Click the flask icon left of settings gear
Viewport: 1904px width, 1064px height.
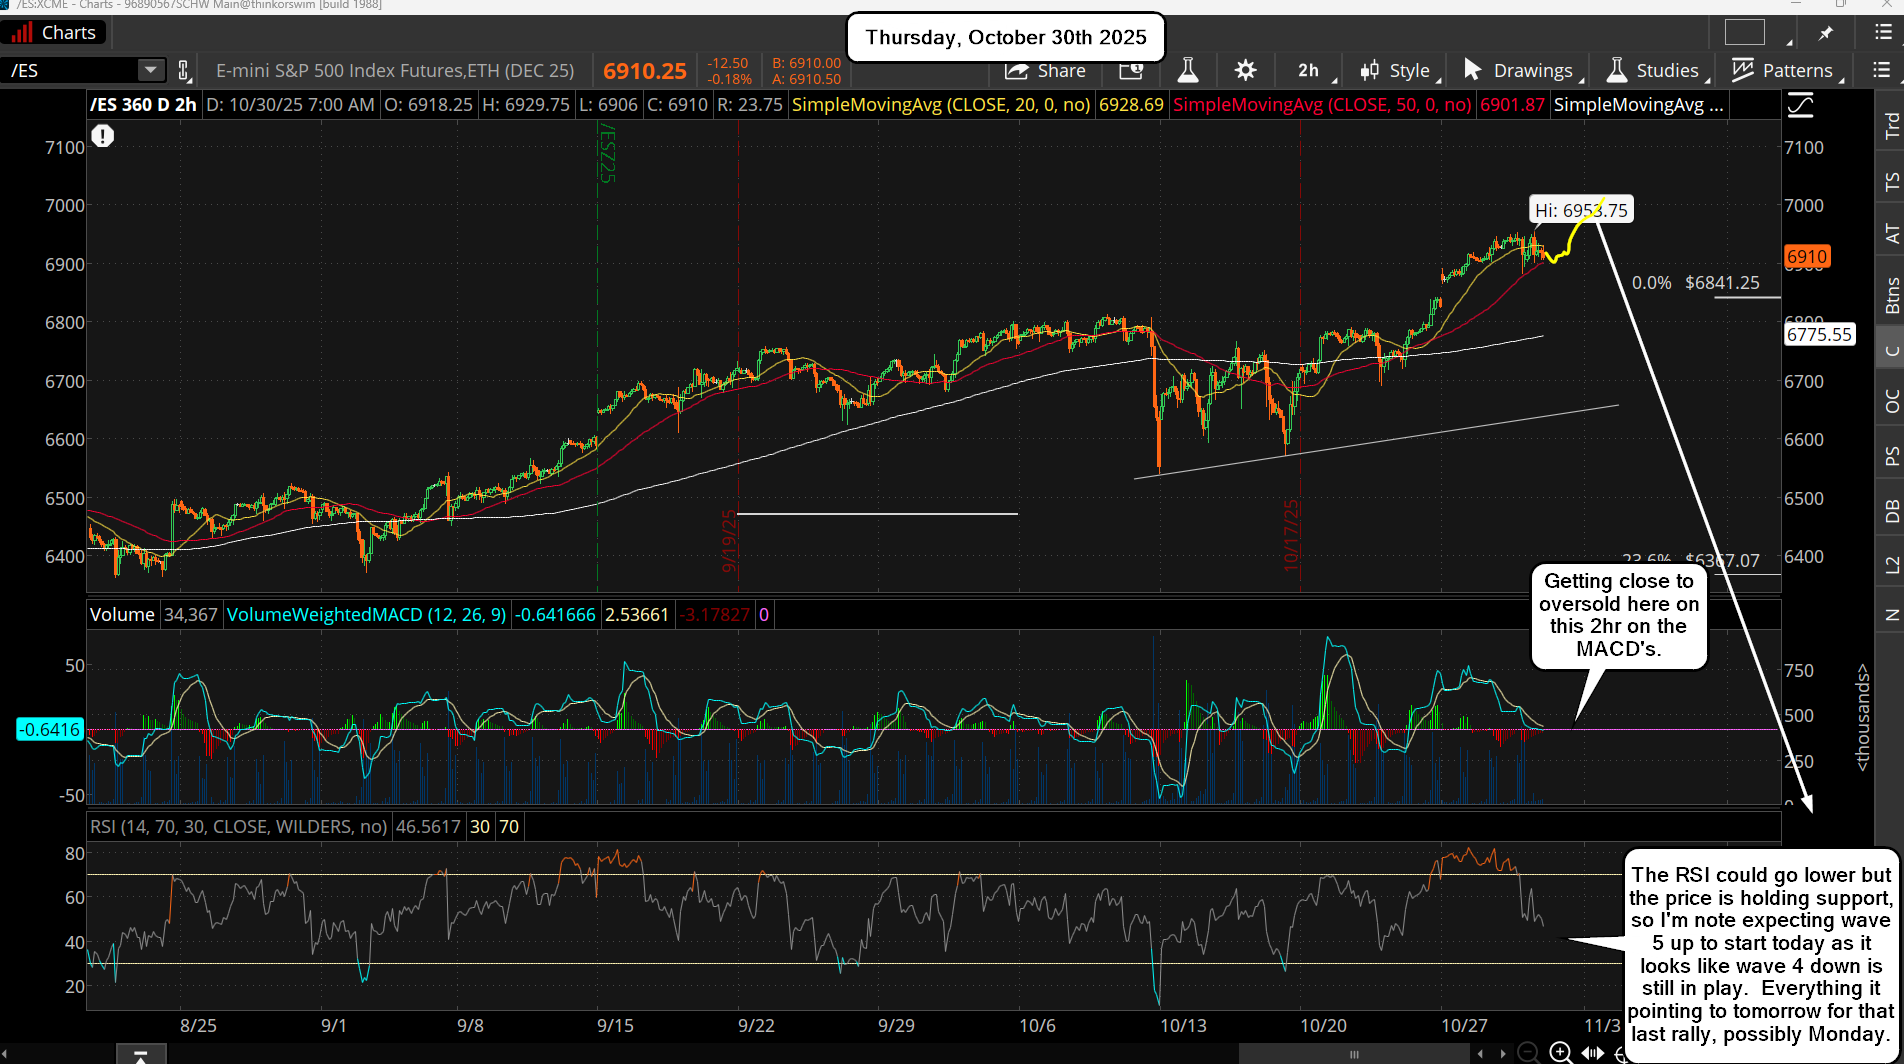click(x=1187, y=71)
